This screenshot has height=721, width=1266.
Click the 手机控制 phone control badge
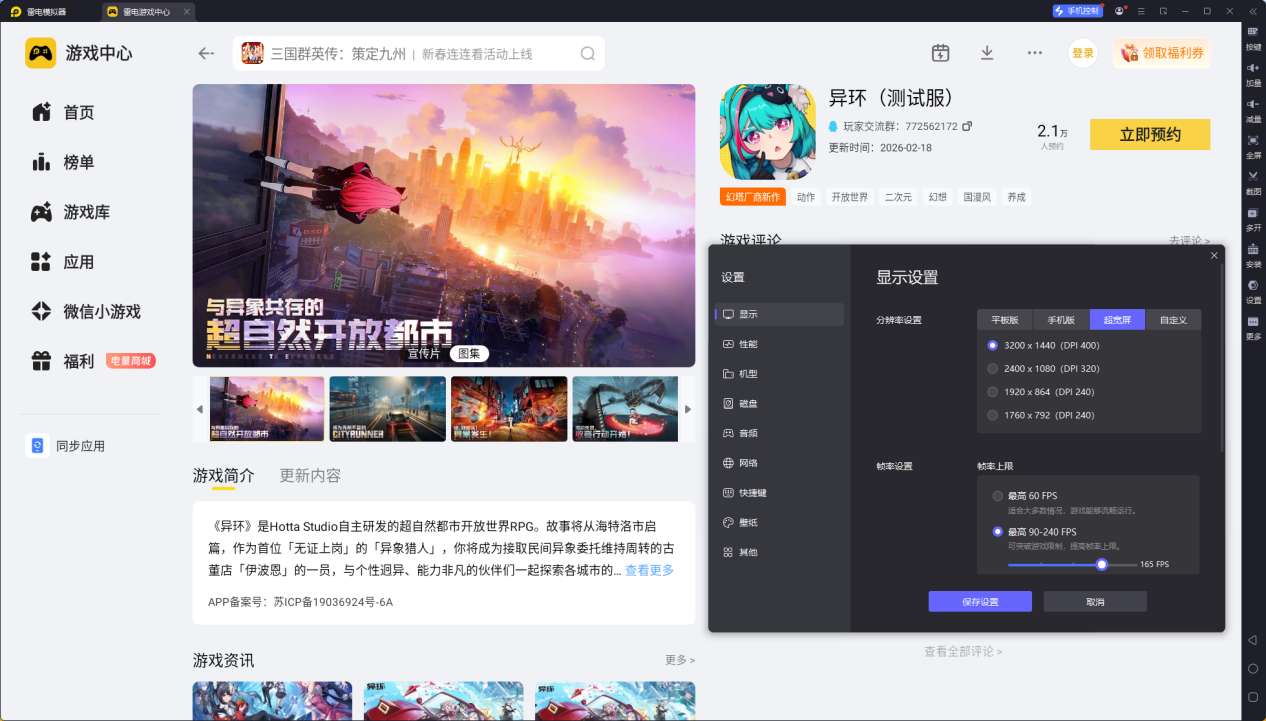tap(1076, 11)
